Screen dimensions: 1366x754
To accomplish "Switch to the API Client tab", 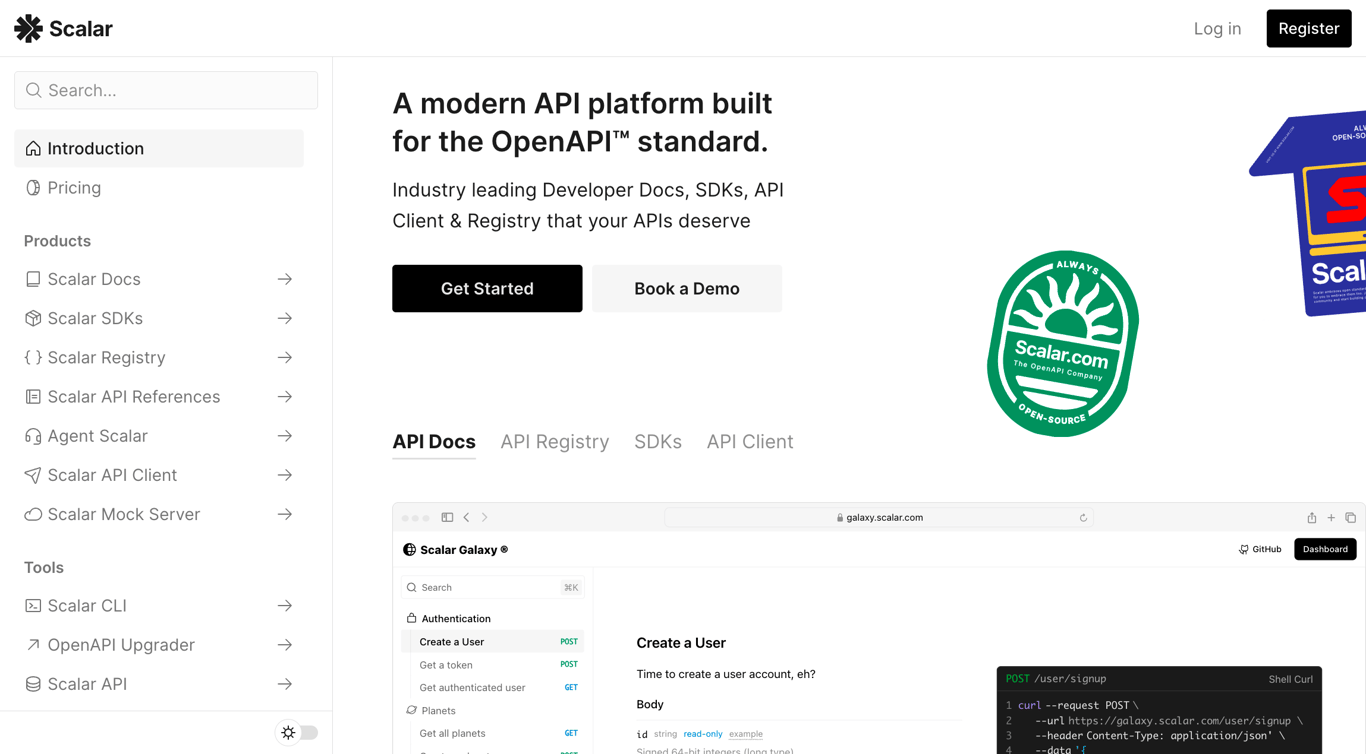I will [750, 441].
